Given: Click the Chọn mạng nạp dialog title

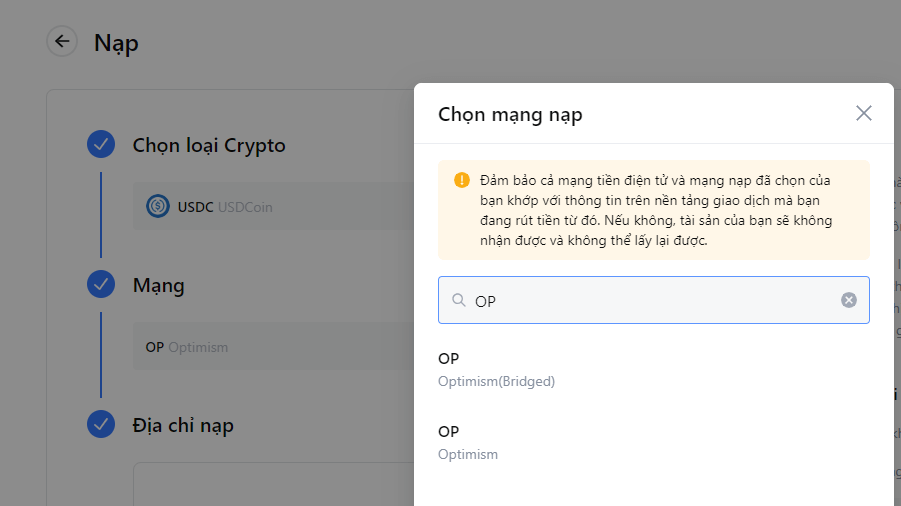Looking at the screenshot, I should click(x=510, y=114).
